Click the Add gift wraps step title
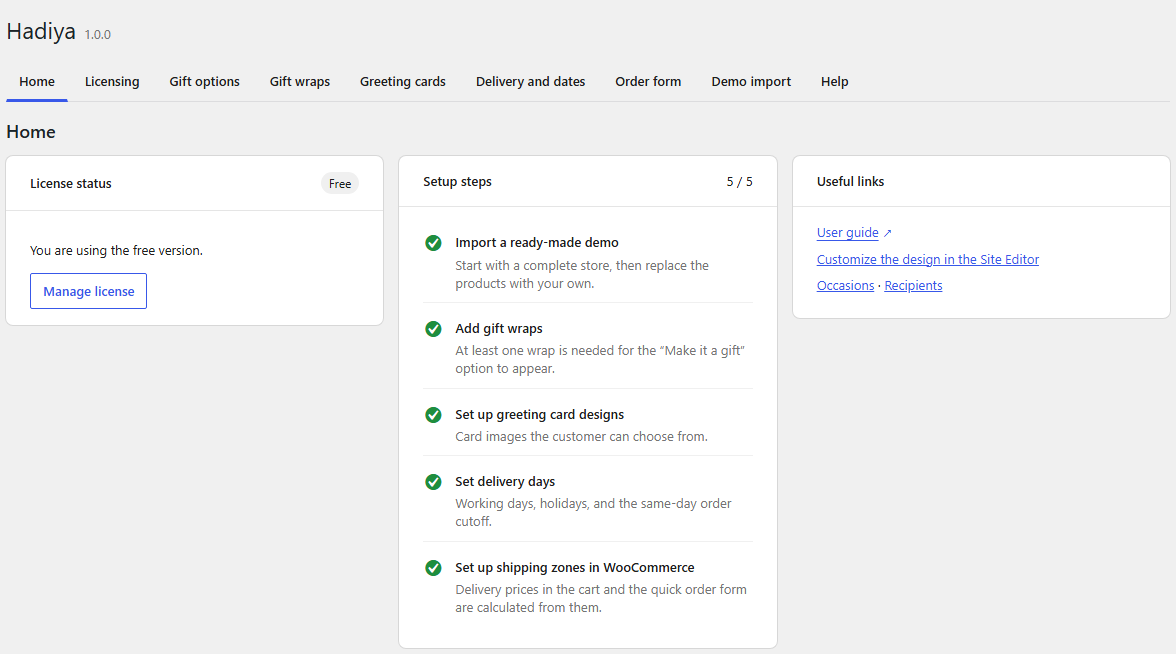Screen dimensions: 1176x654 (499, 328)
